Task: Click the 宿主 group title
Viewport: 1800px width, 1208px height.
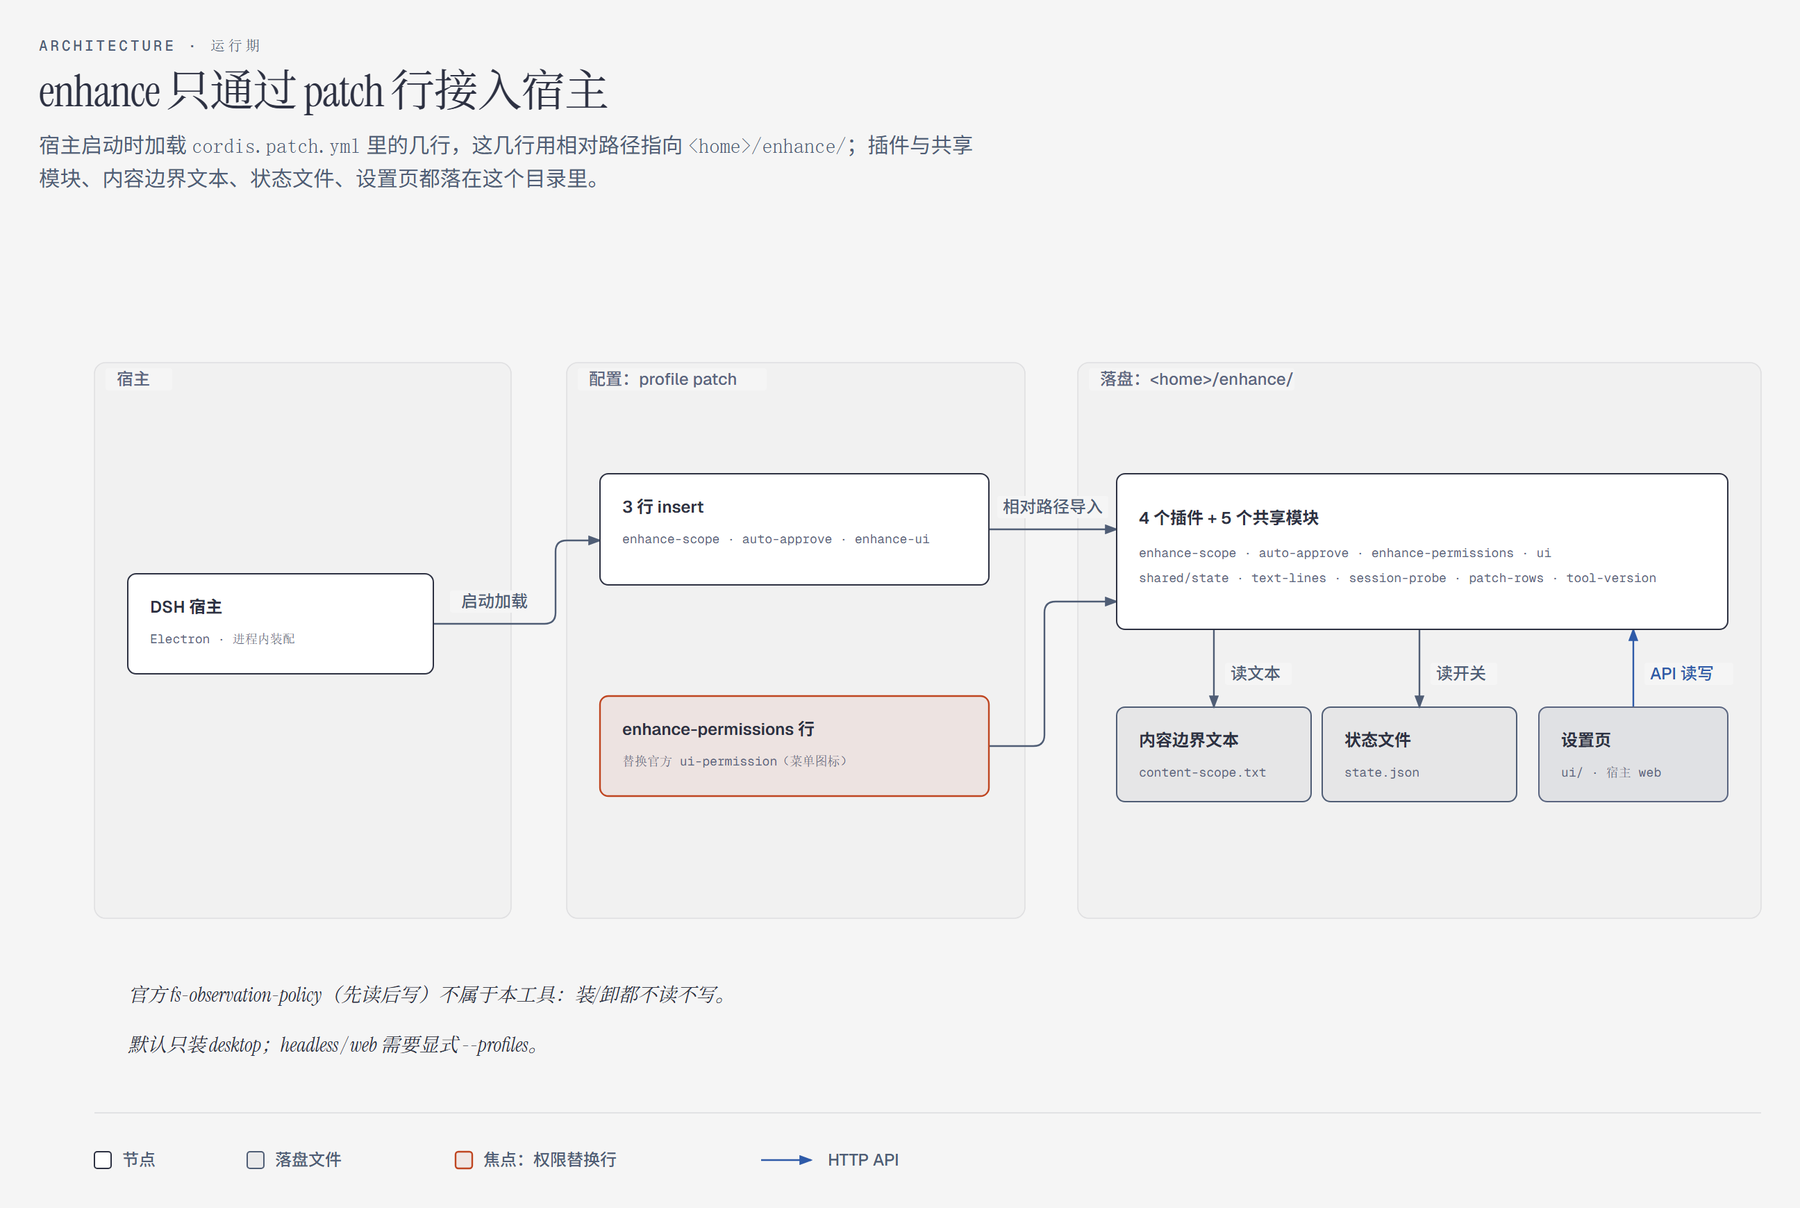Action: (x=133, y=379)
